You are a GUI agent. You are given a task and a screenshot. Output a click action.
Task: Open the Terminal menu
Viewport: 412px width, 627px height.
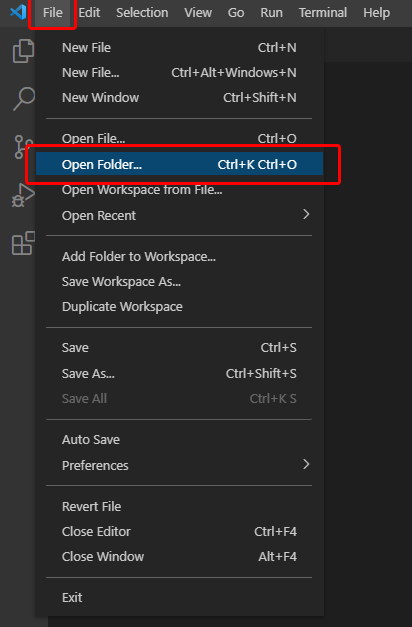coord(323,12)
